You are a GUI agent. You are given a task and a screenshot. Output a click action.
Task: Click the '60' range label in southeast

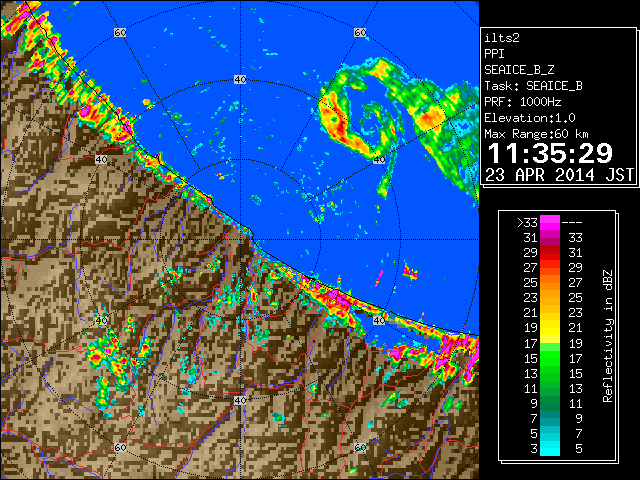click(360, 447)
